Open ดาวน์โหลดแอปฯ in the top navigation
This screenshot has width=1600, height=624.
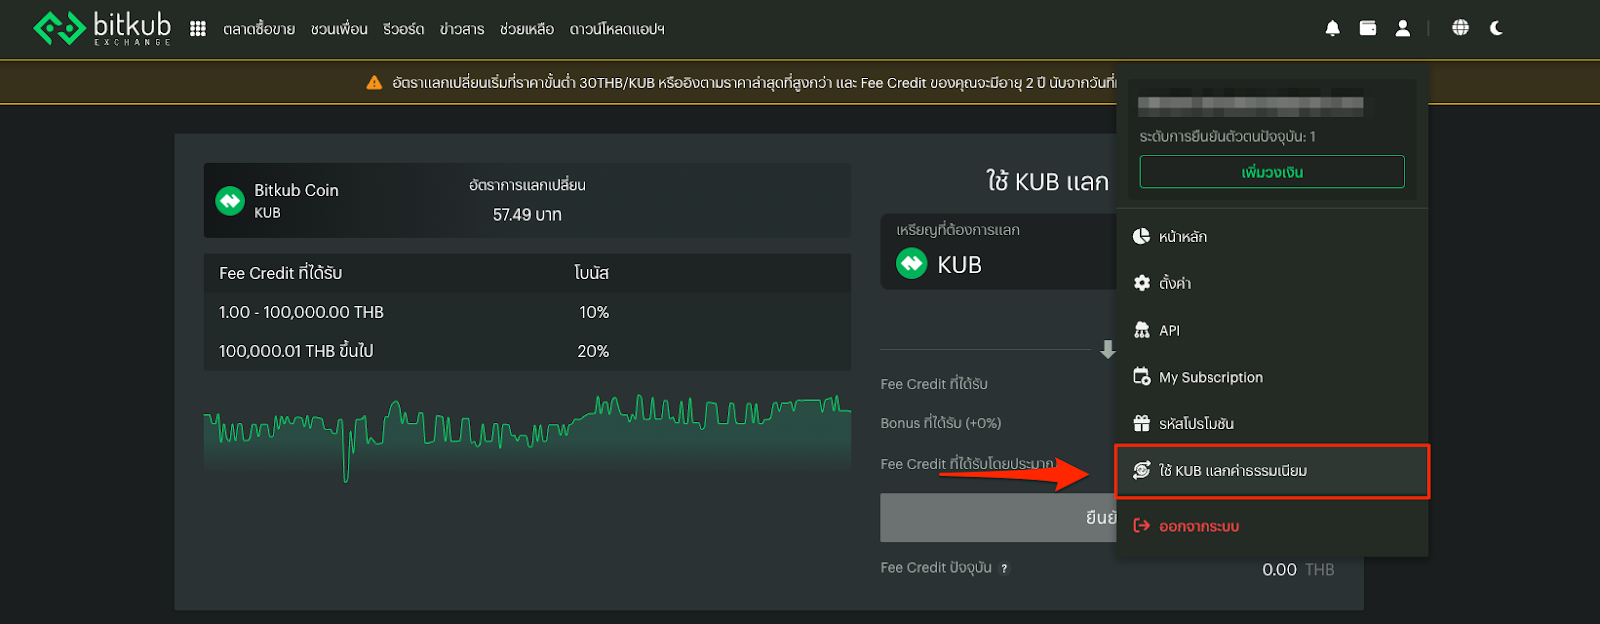click(617, 29)
